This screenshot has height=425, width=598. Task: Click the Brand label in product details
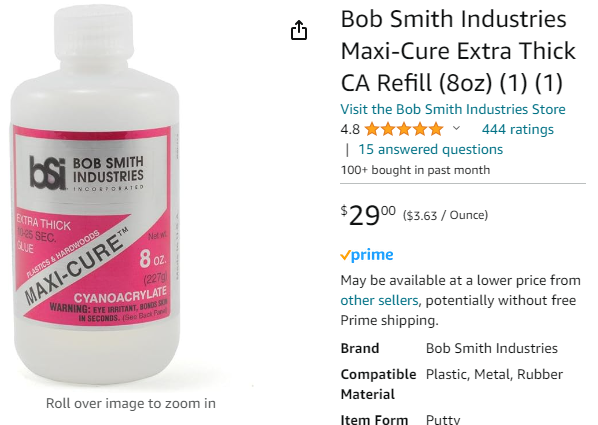pyautogui.click(x=360, y=349)
